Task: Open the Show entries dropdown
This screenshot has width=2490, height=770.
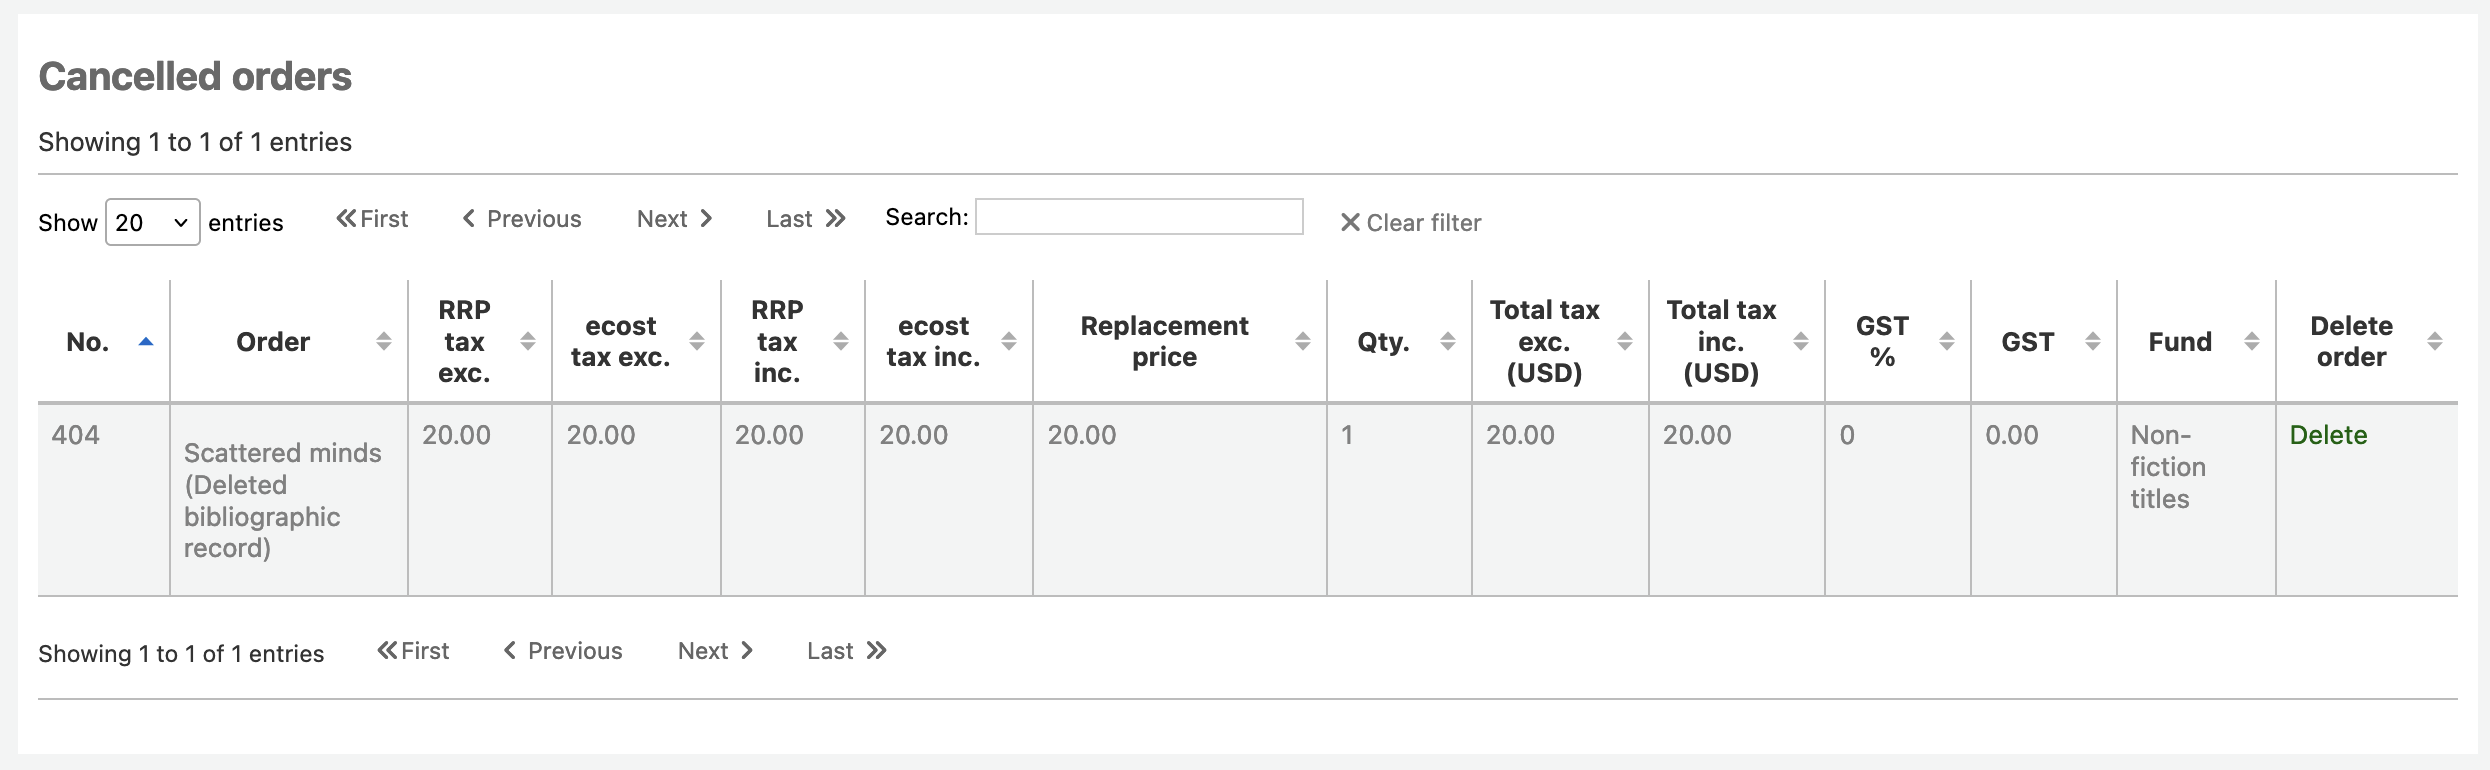Action: tap(152, 222)
